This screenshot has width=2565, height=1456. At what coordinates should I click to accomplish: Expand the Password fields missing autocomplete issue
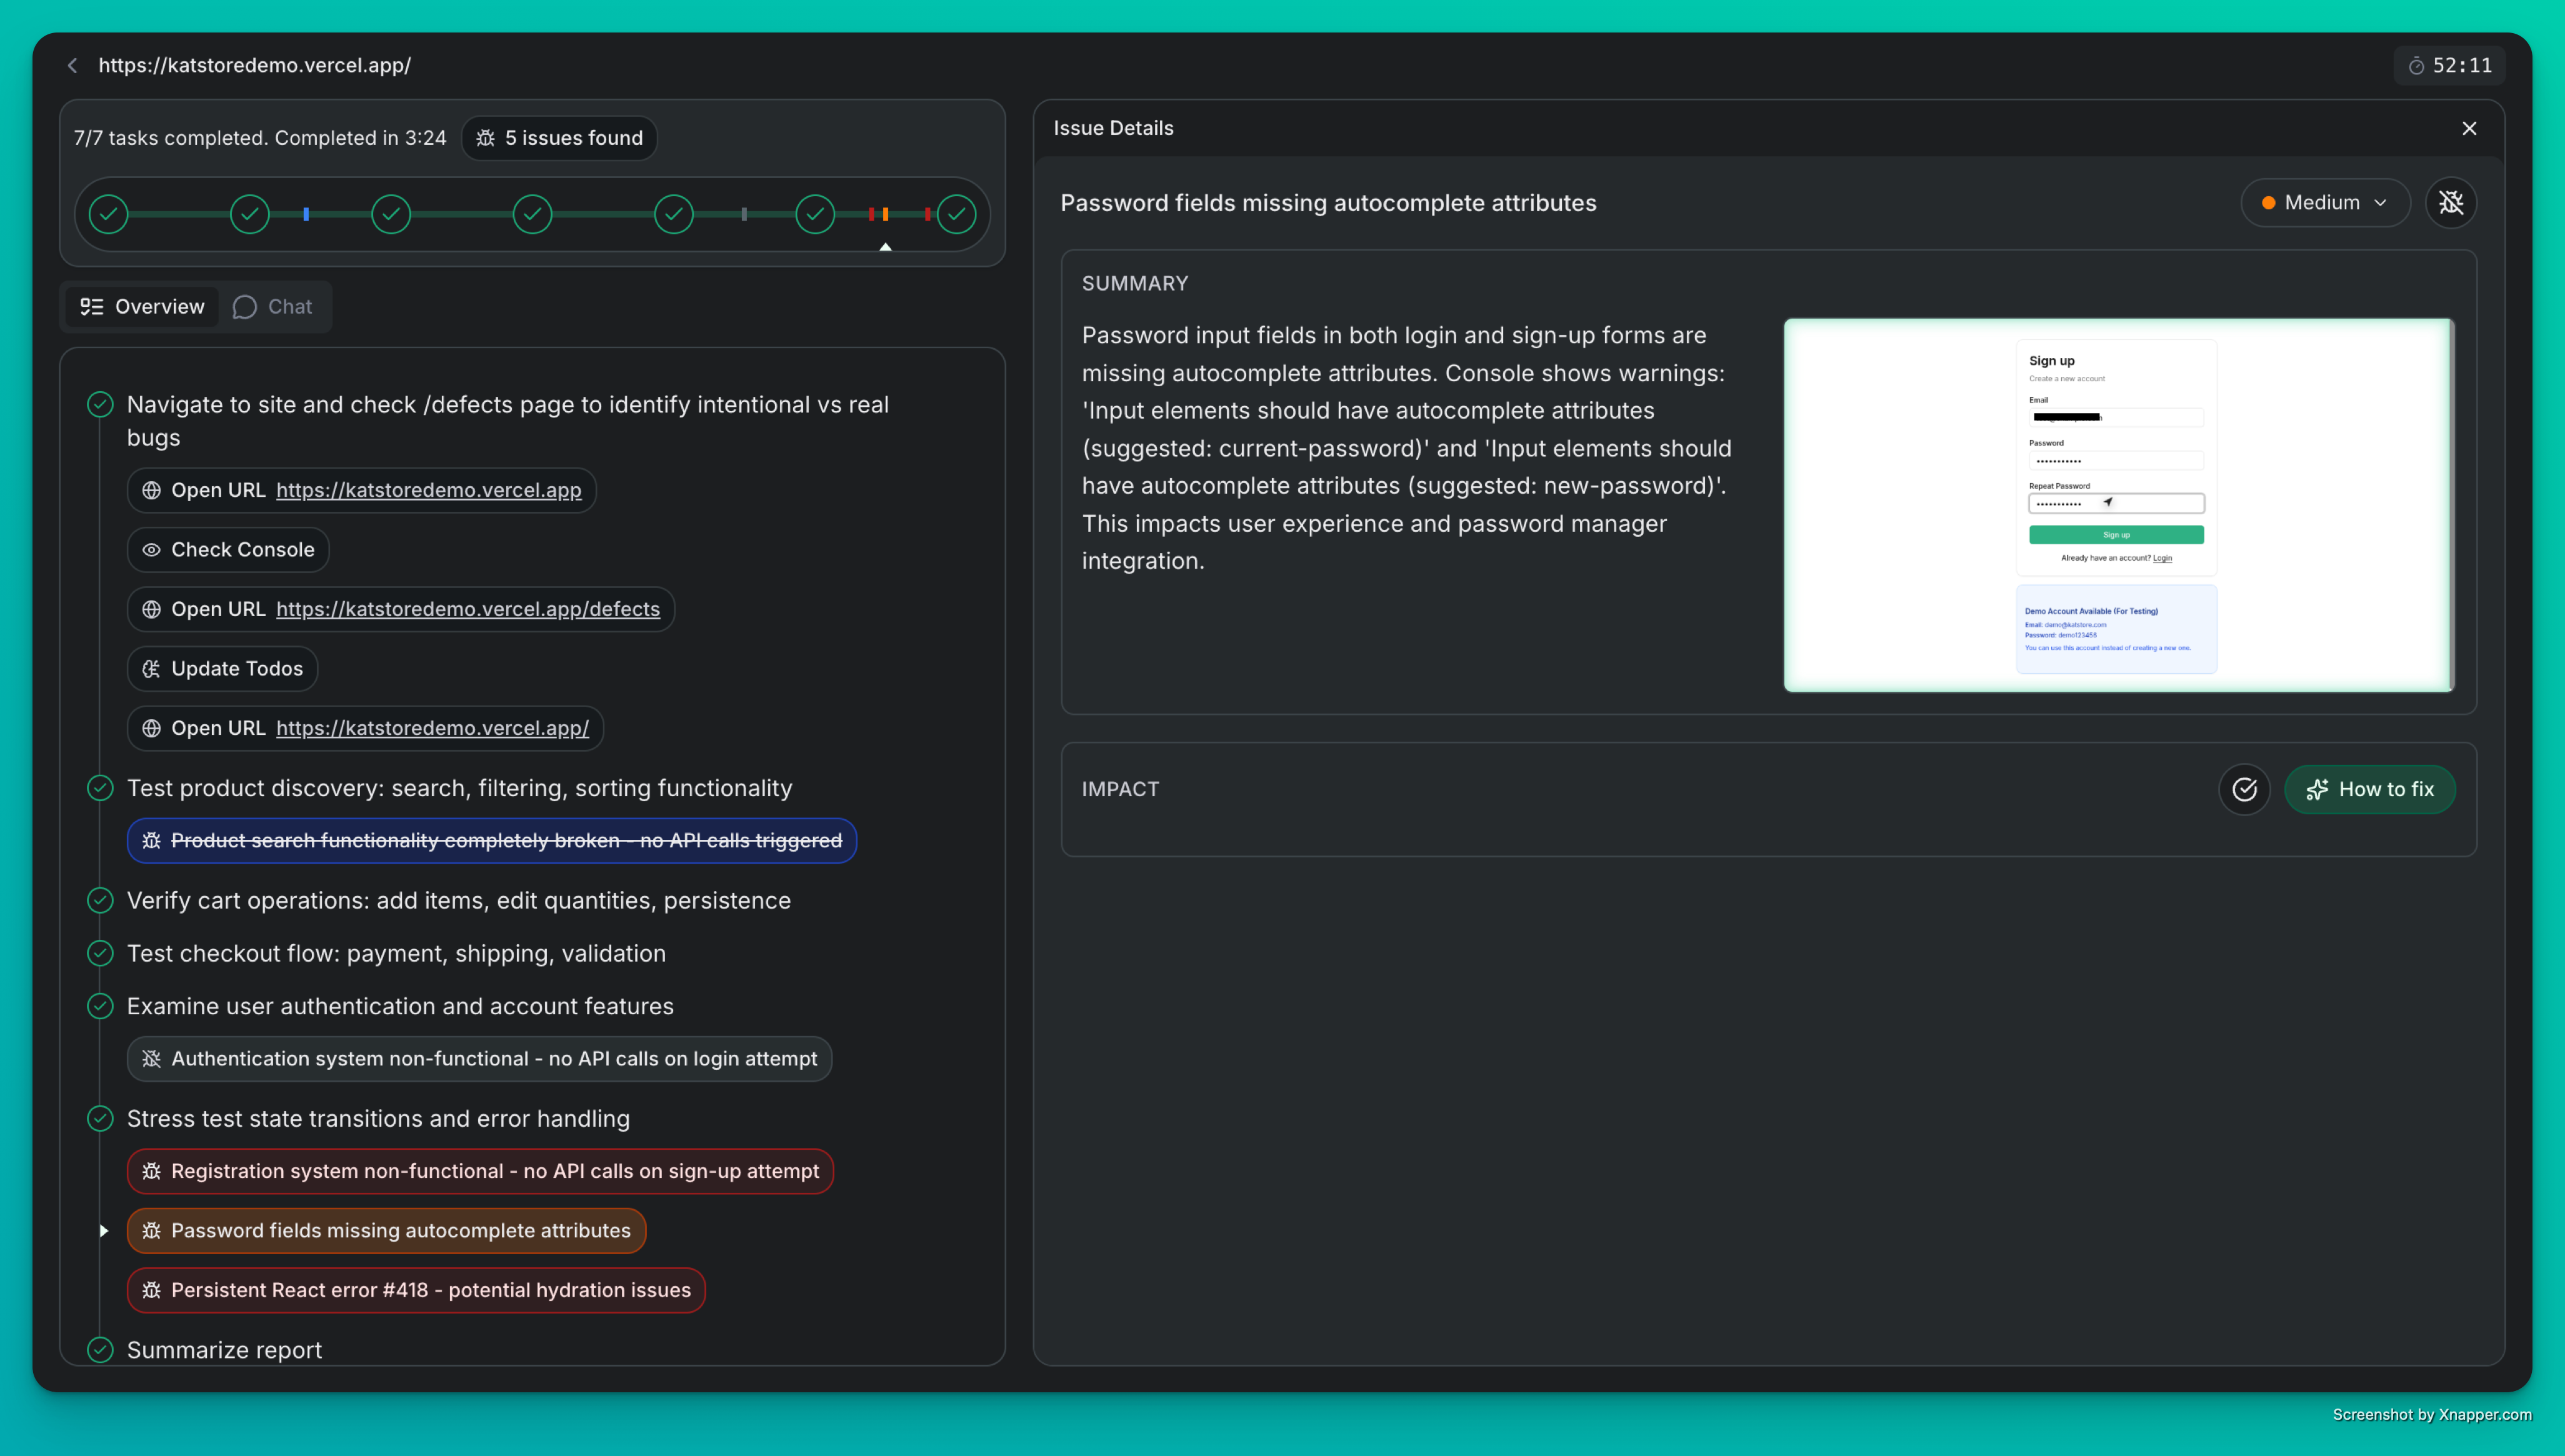point(104,1230)
